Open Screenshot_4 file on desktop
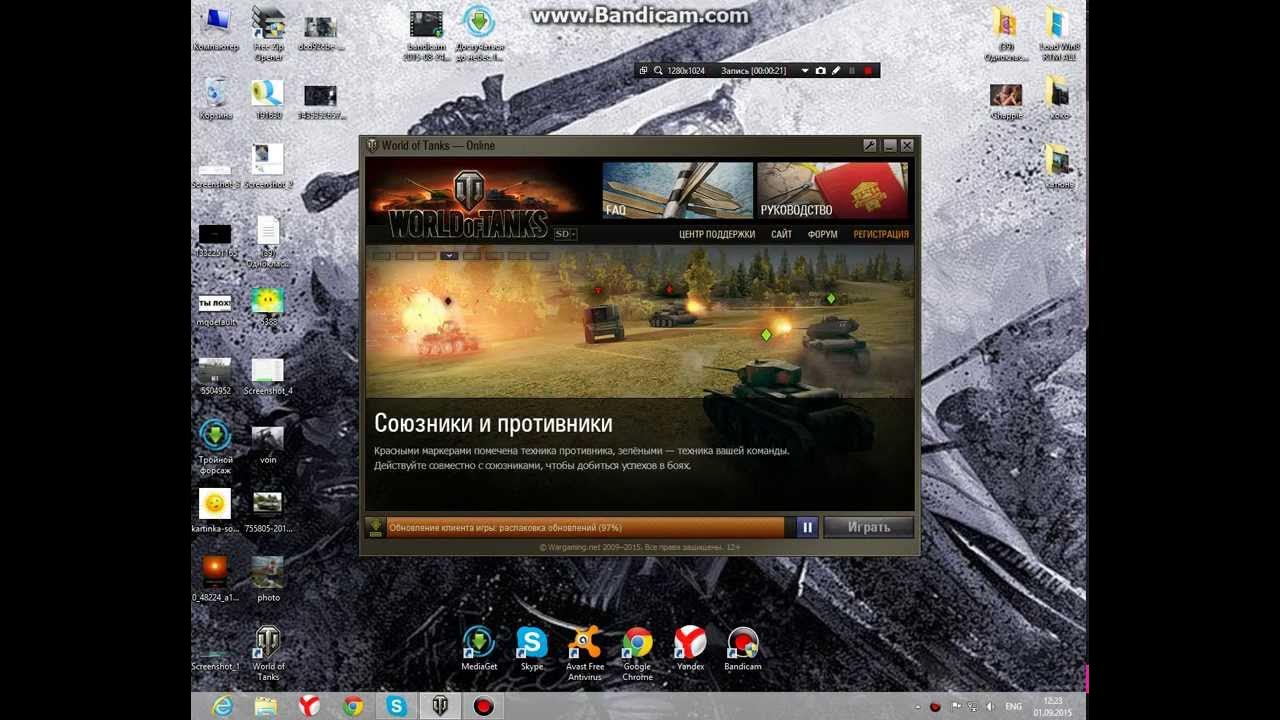Viewport: 1280px width, 720px height. tap(268, 377)
